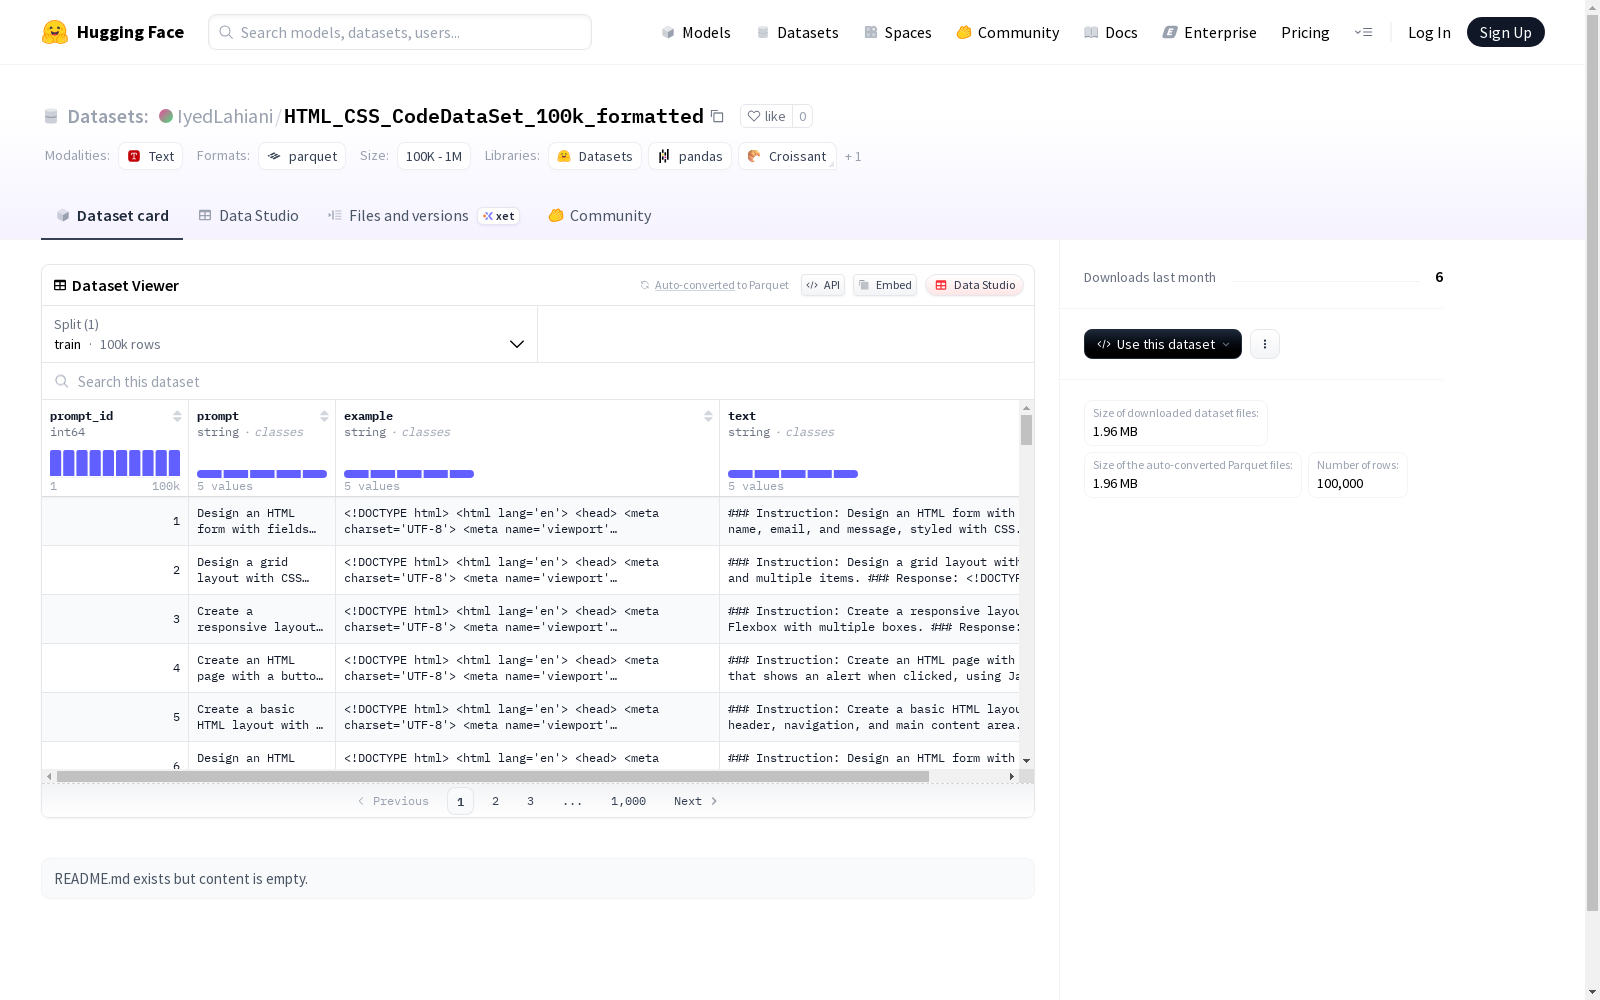Sort by the example column arrows

click(x=708, y=416)
